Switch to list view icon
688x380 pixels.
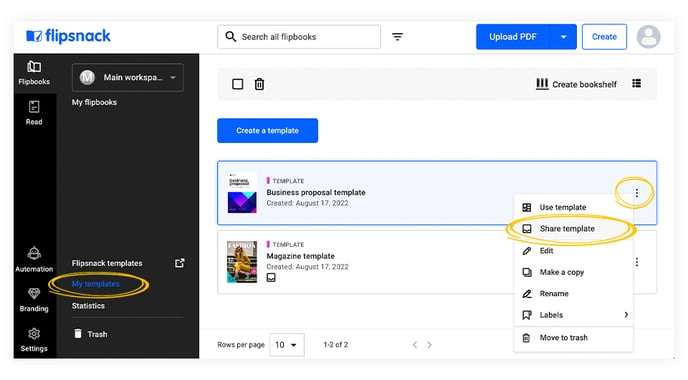coord(637,83)
